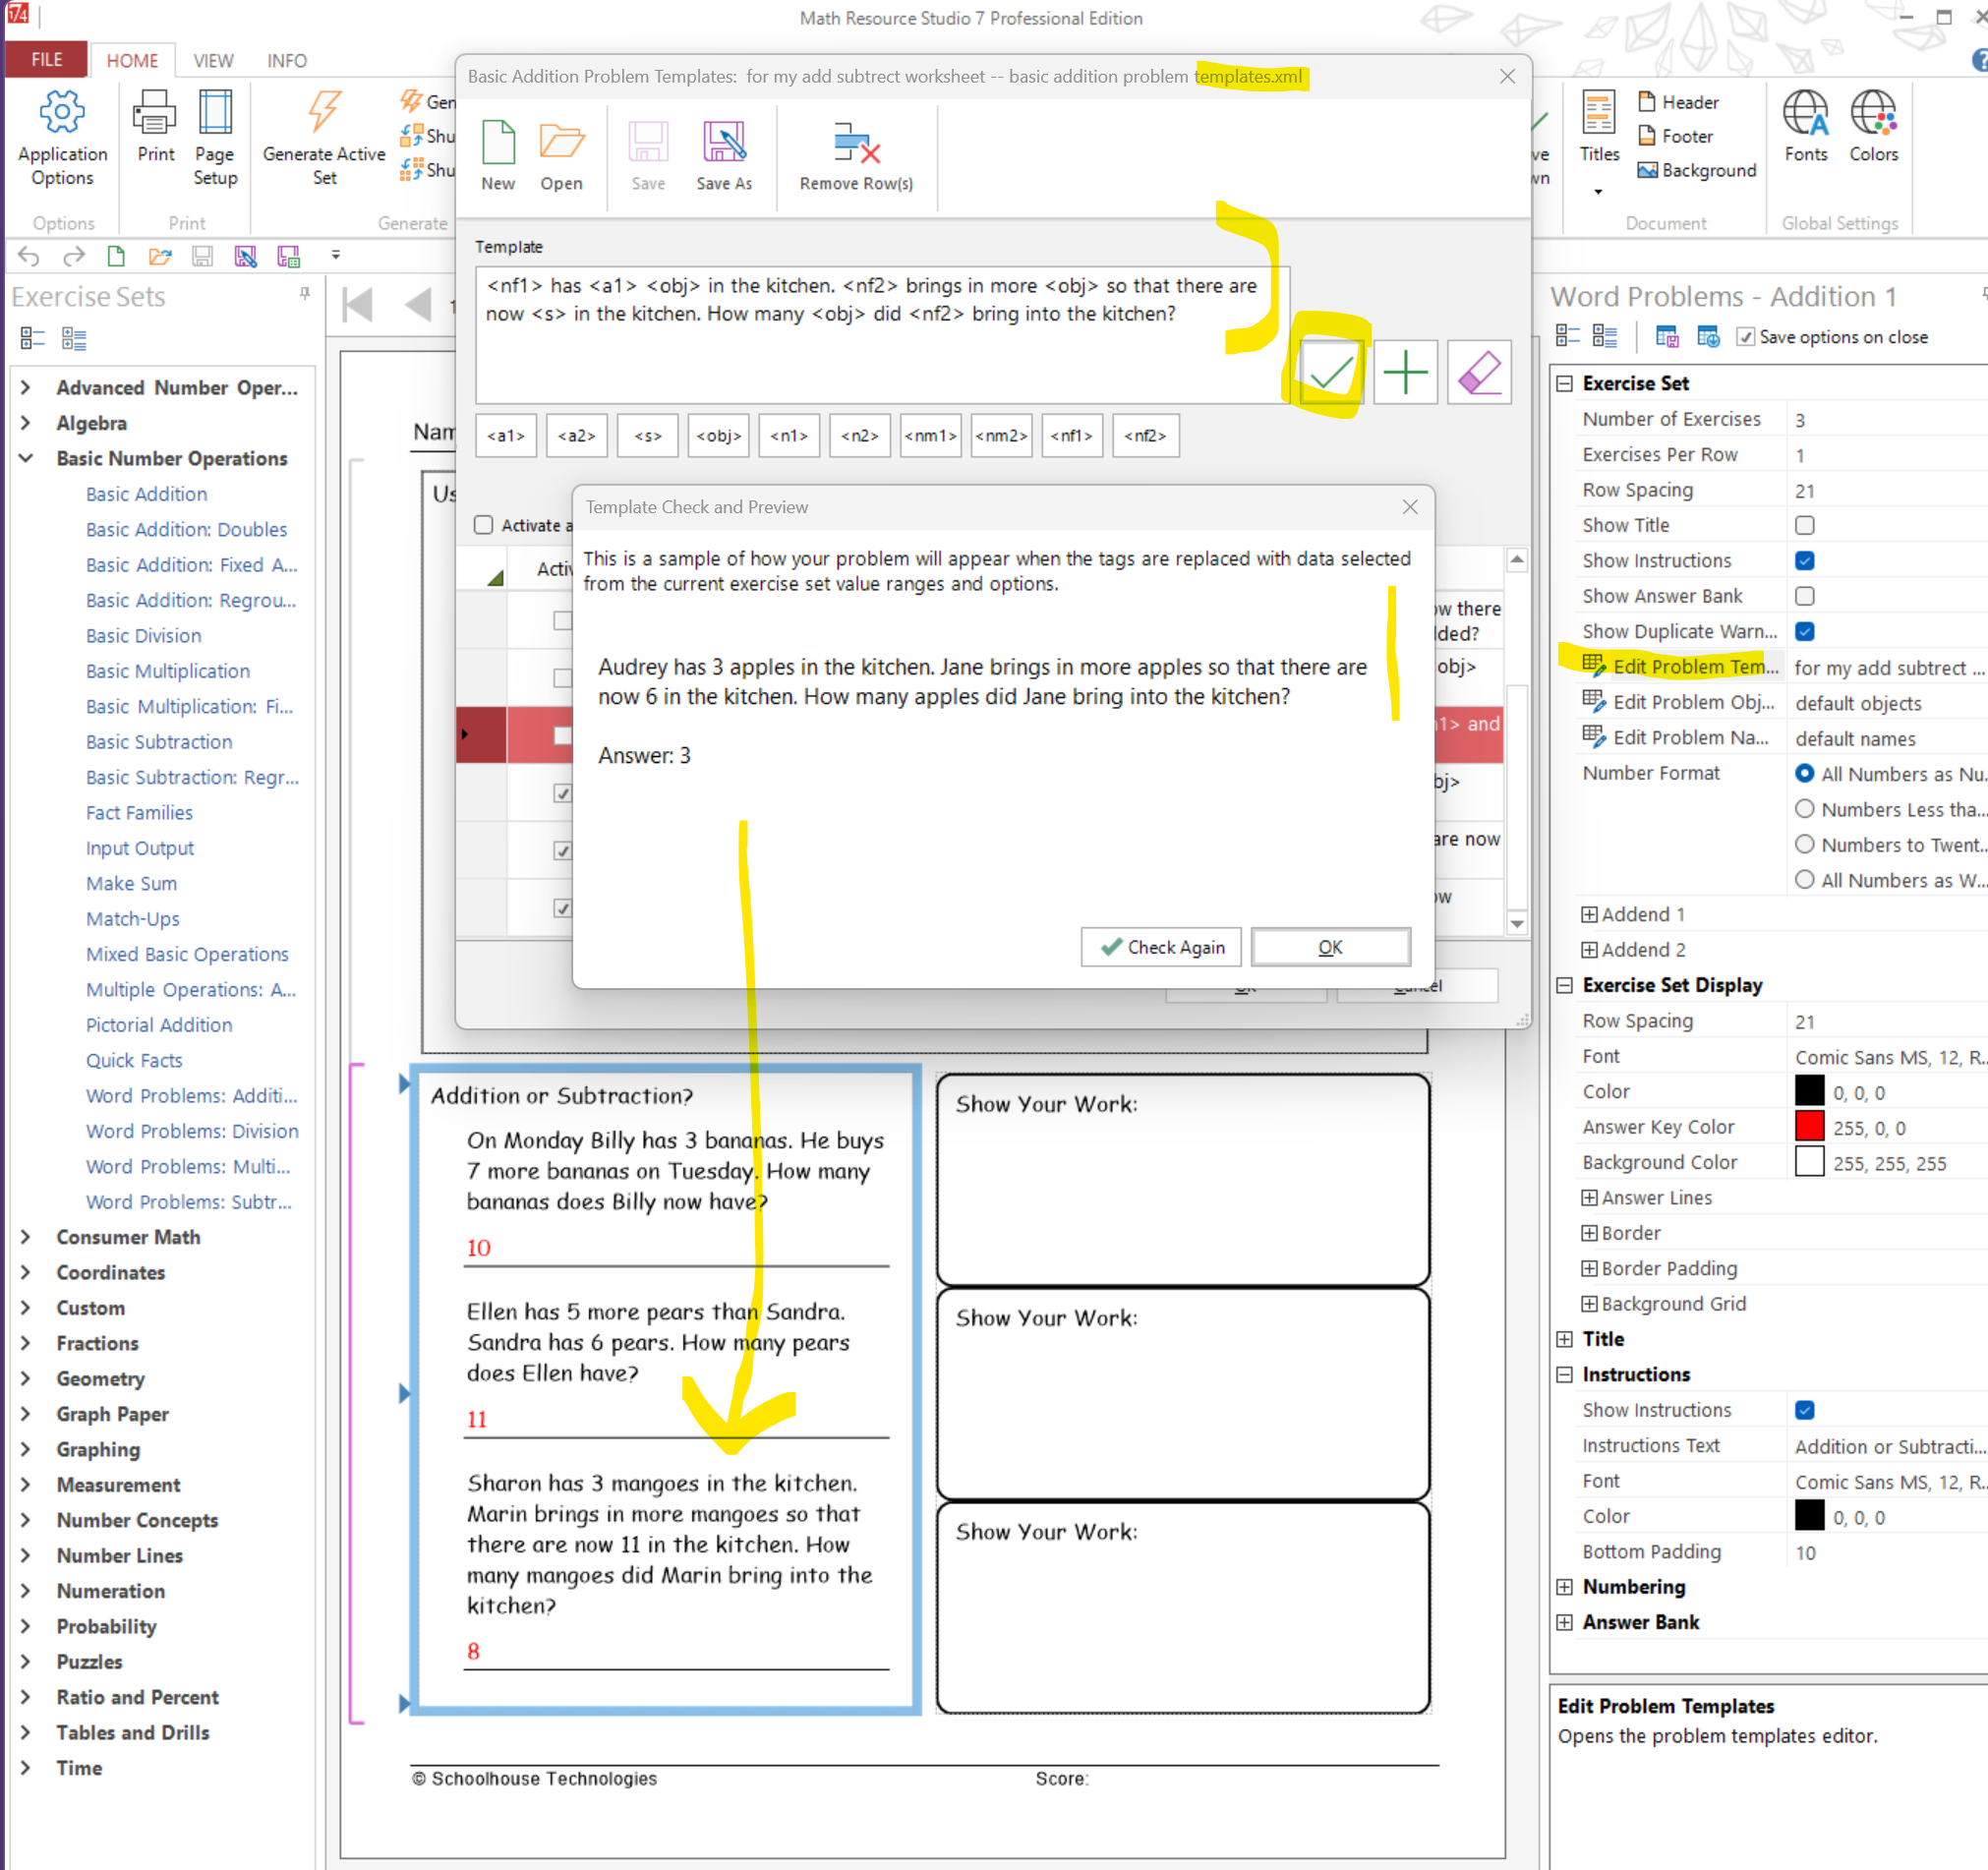Open the Fonts global settings icon
Screen dimensions: 1988x1870
point(1806,113)
